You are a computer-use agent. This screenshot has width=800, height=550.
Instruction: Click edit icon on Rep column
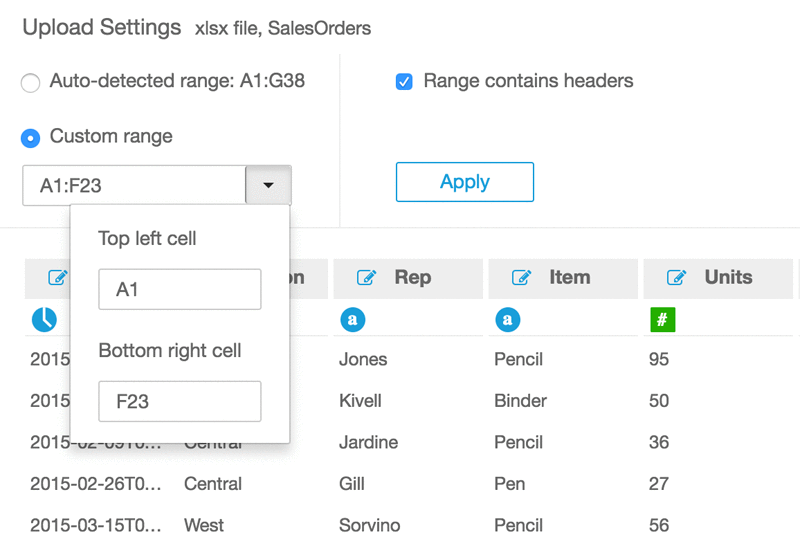(x=367, y=278)
